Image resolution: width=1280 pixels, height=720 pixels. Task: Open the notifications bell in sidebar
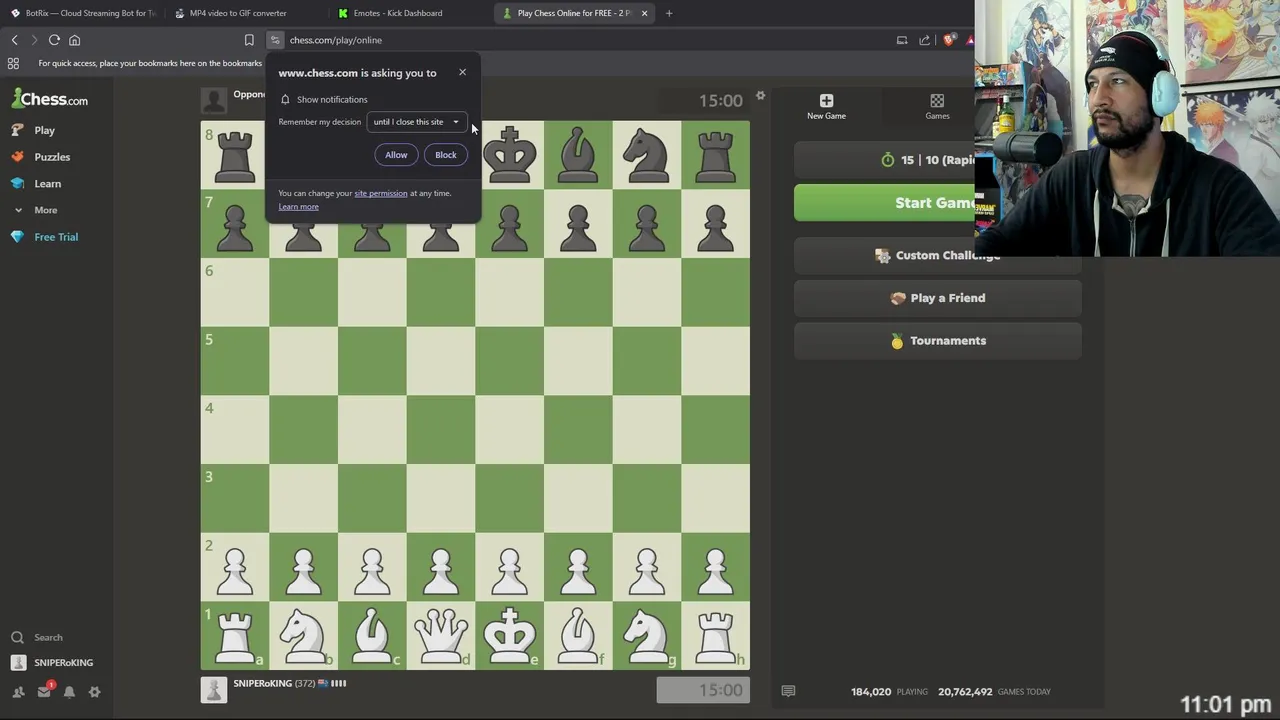pos(69,692)
